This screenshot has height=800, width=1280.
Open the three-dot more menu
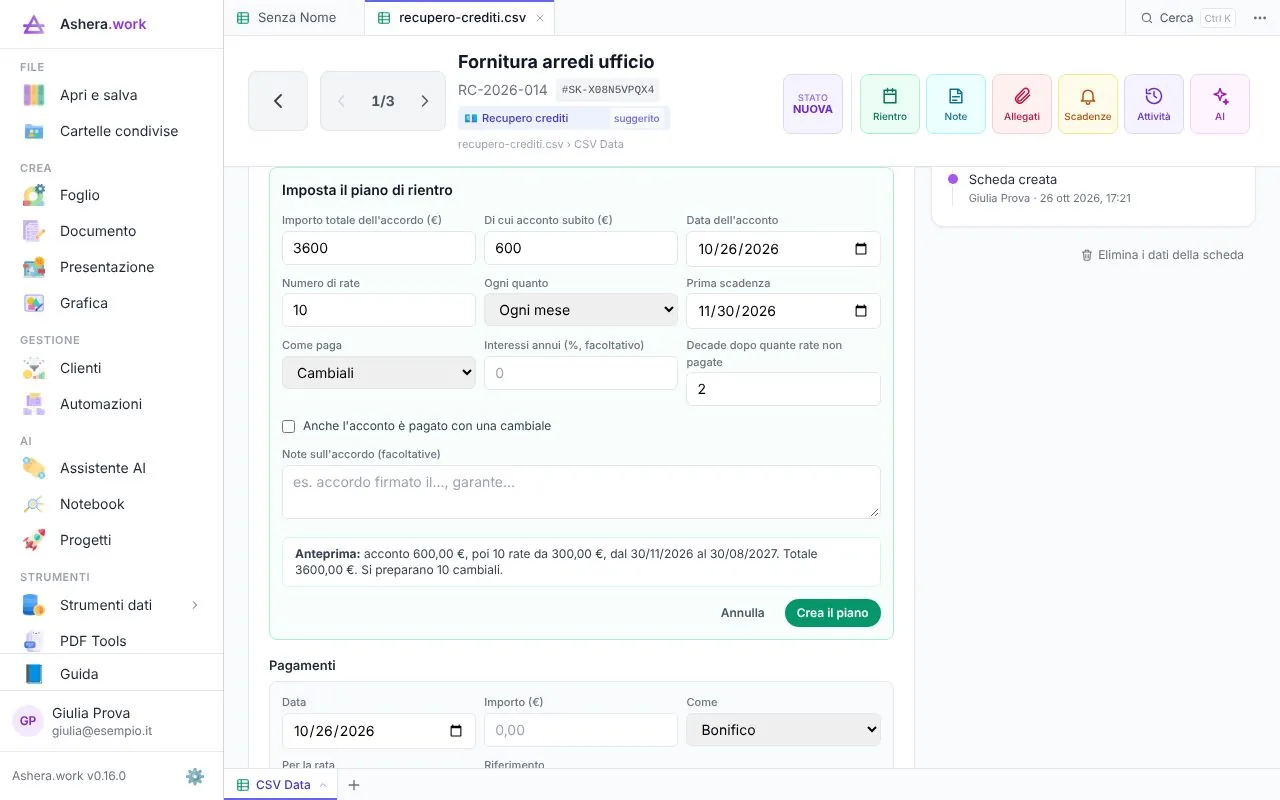[x=1260, y=18]
